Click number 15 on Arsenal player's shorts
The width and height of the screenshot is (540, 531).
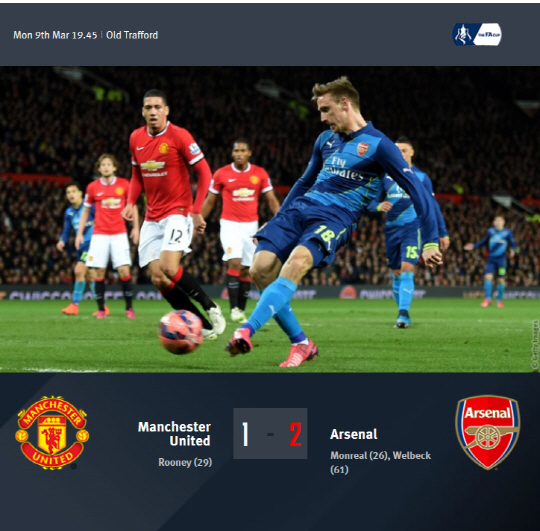[x=412, y=252]
